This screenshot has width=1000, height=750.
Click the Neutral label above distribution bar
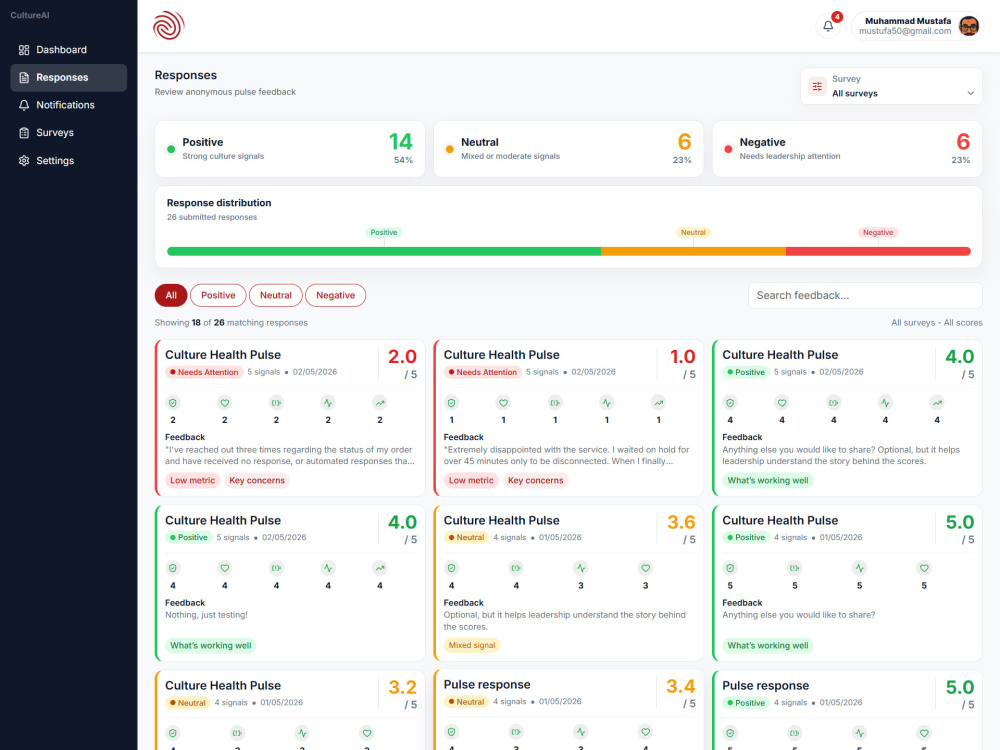click(693, 232)
